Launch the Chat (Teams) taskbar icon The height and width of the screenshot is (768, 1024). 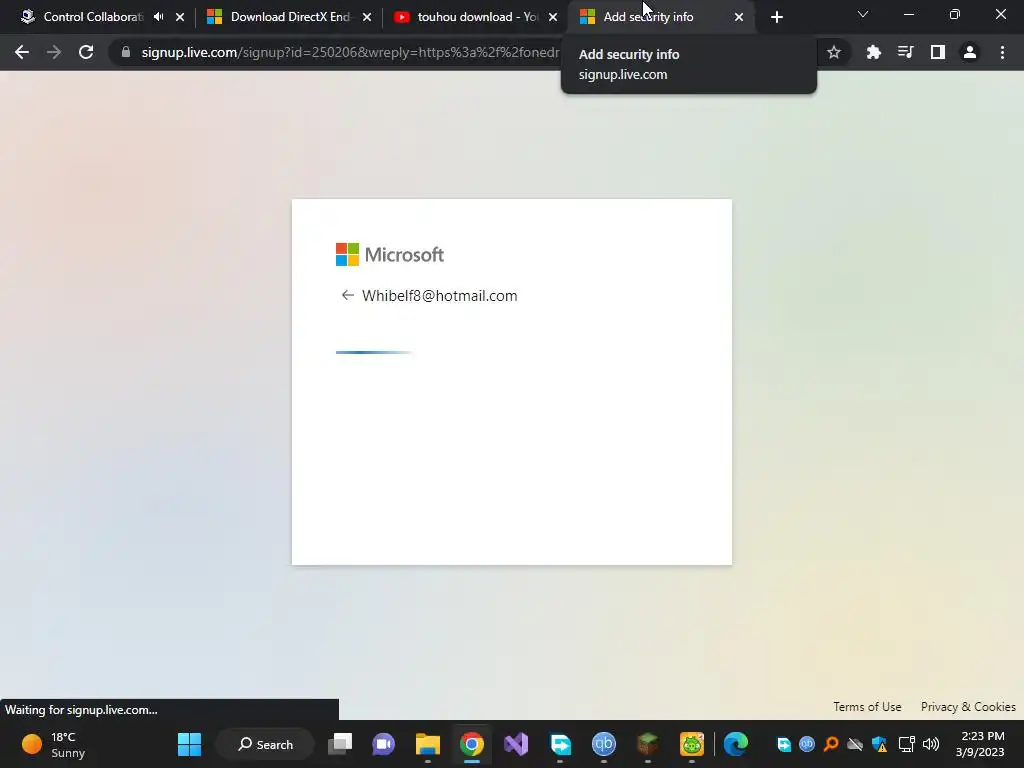coord(383,744)
